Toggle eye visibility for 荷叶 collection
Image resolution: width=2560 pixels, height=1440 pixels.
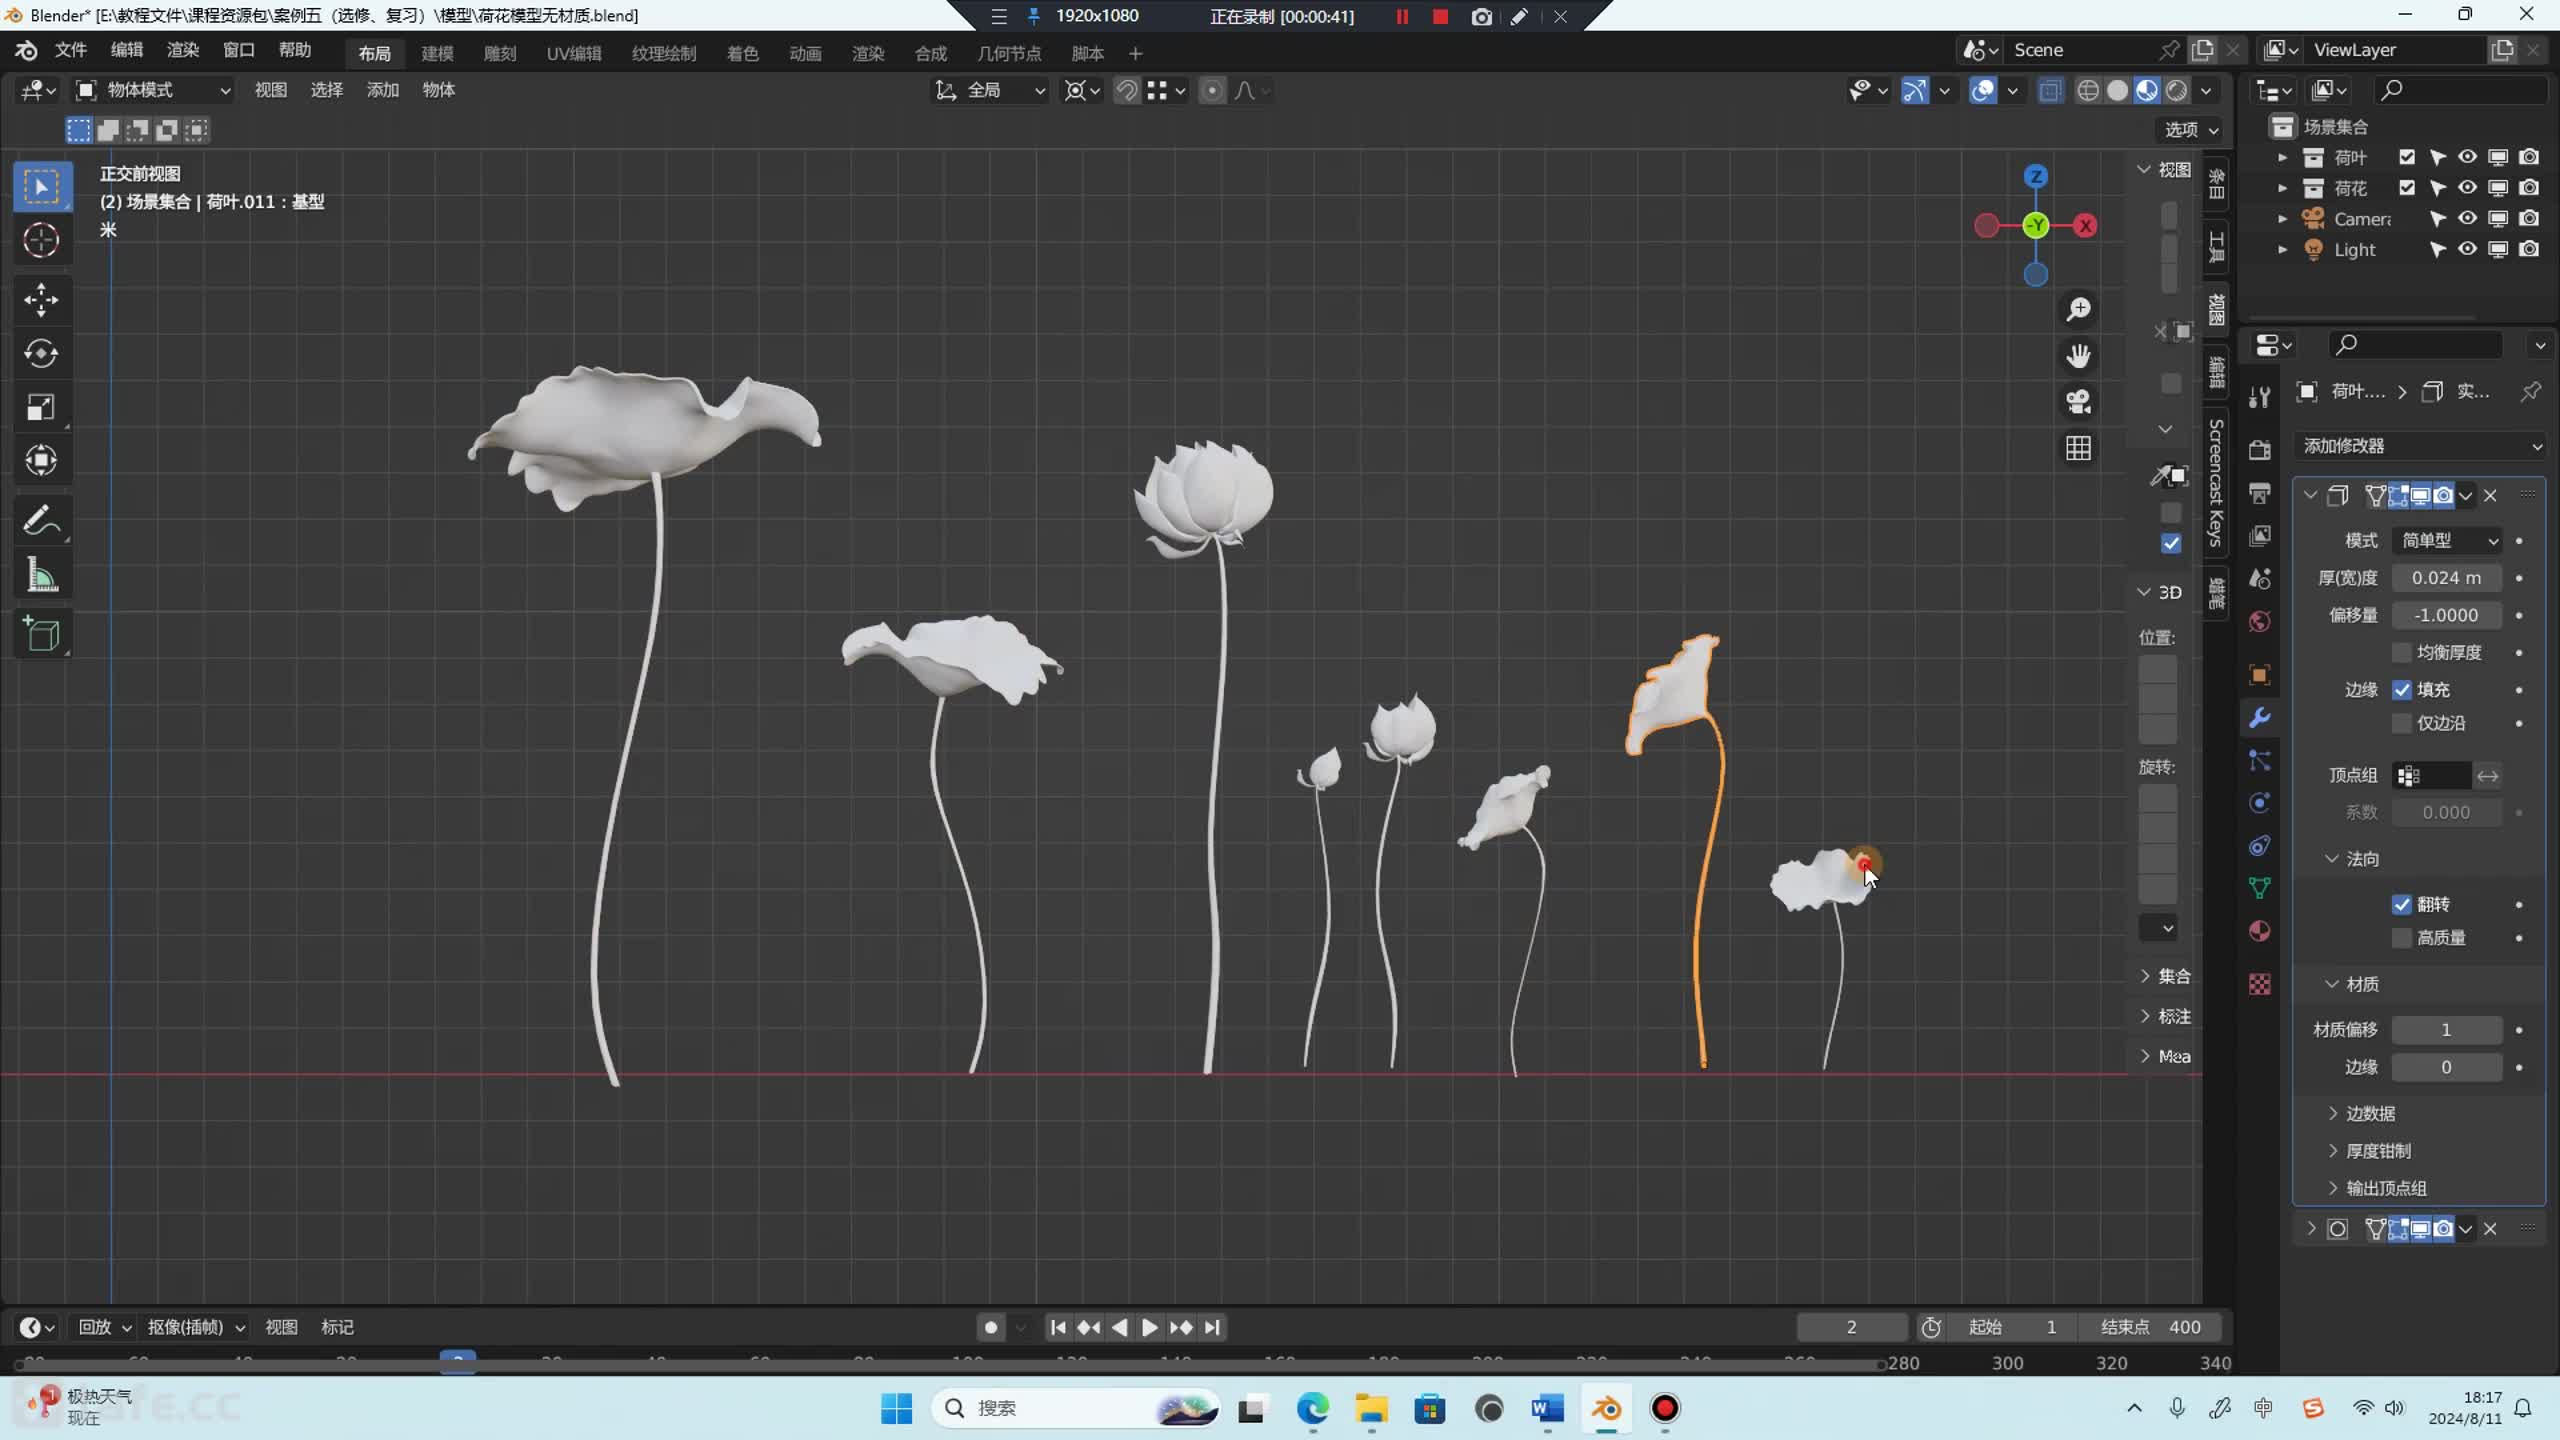[2467, 157]
